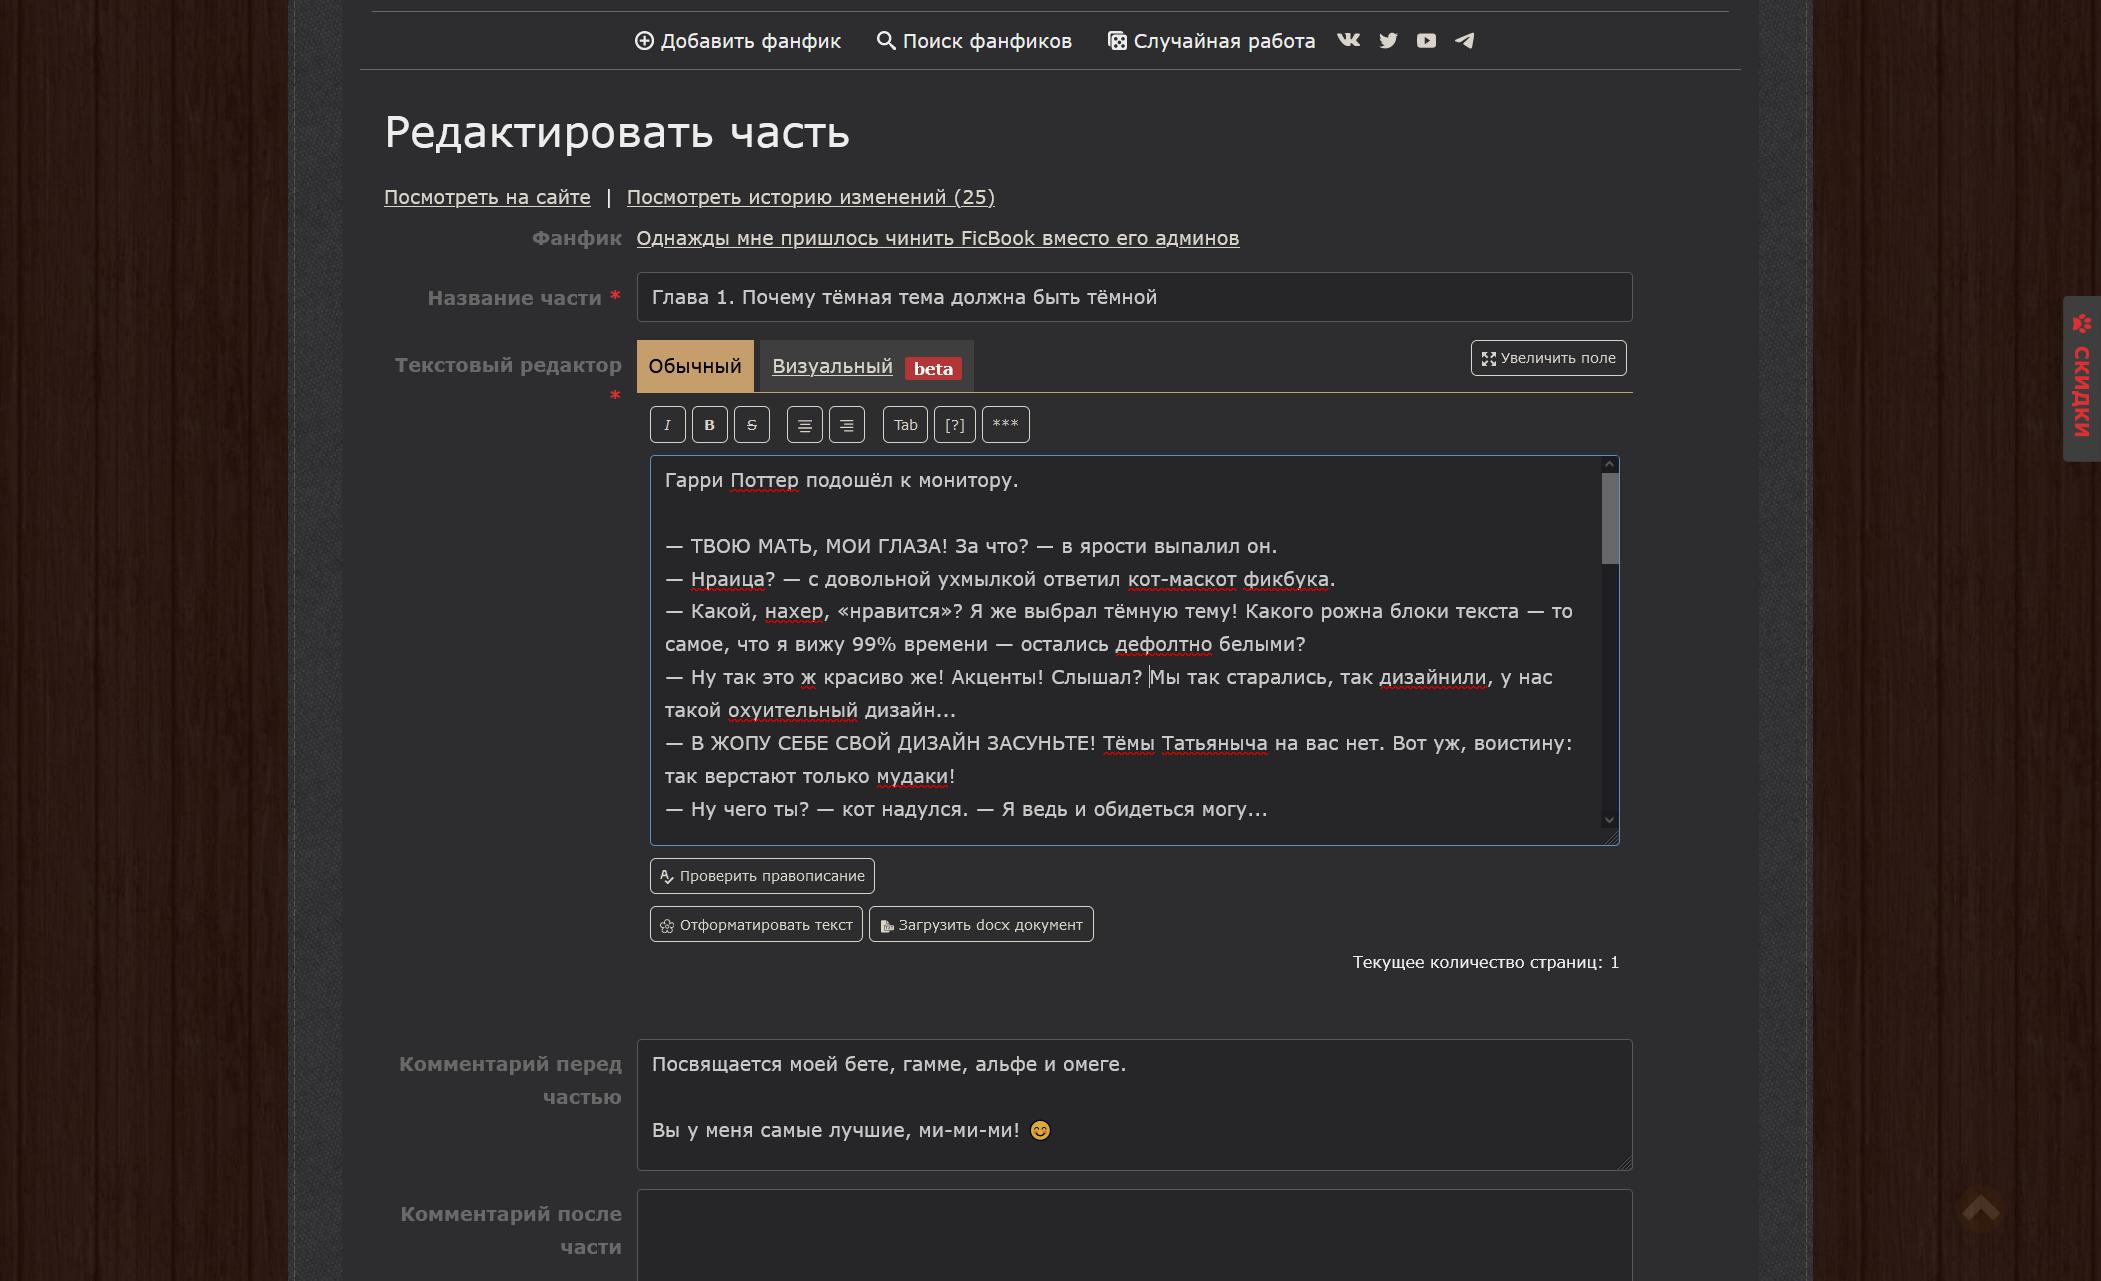Open the YouTube channel icon
The width and height of the screenshot is (2101, 1281).
click(x=1426, y=41)
